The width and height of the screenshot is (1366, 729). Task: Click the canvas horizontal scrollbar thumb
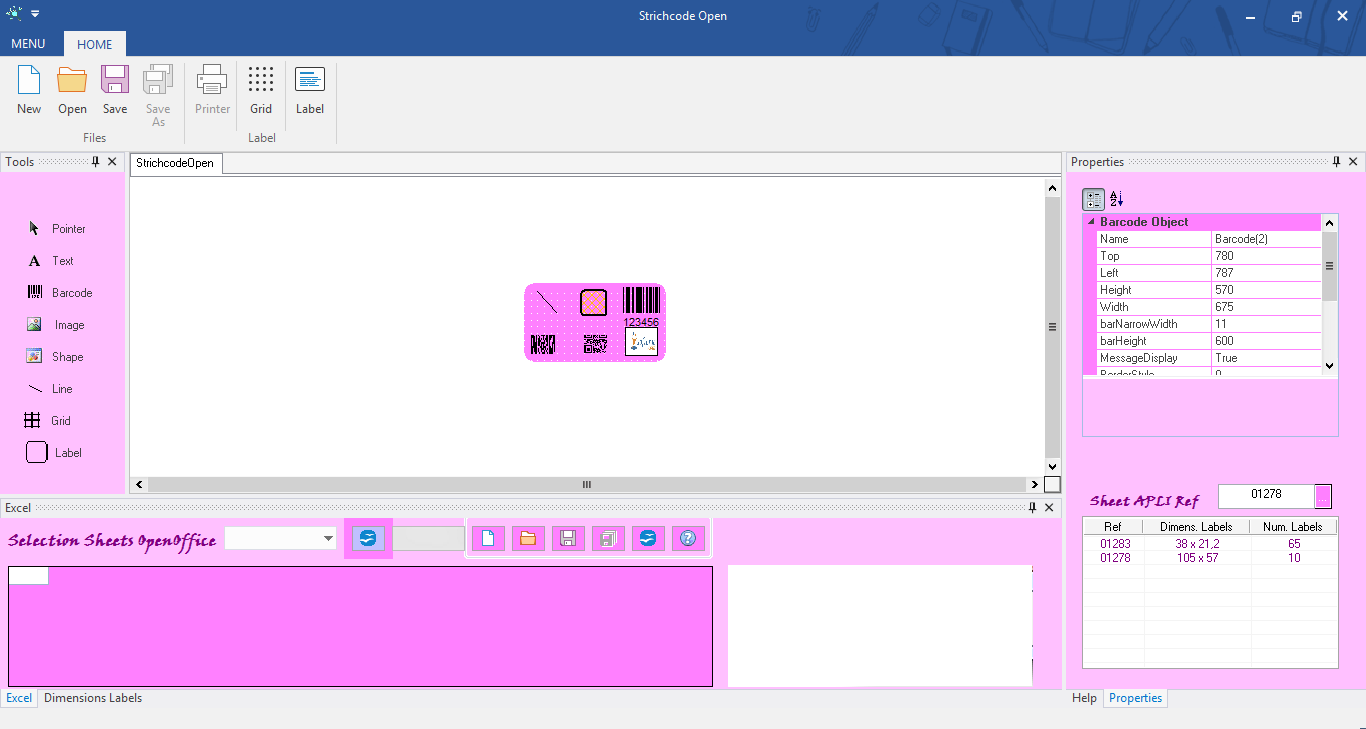(587, 484)
